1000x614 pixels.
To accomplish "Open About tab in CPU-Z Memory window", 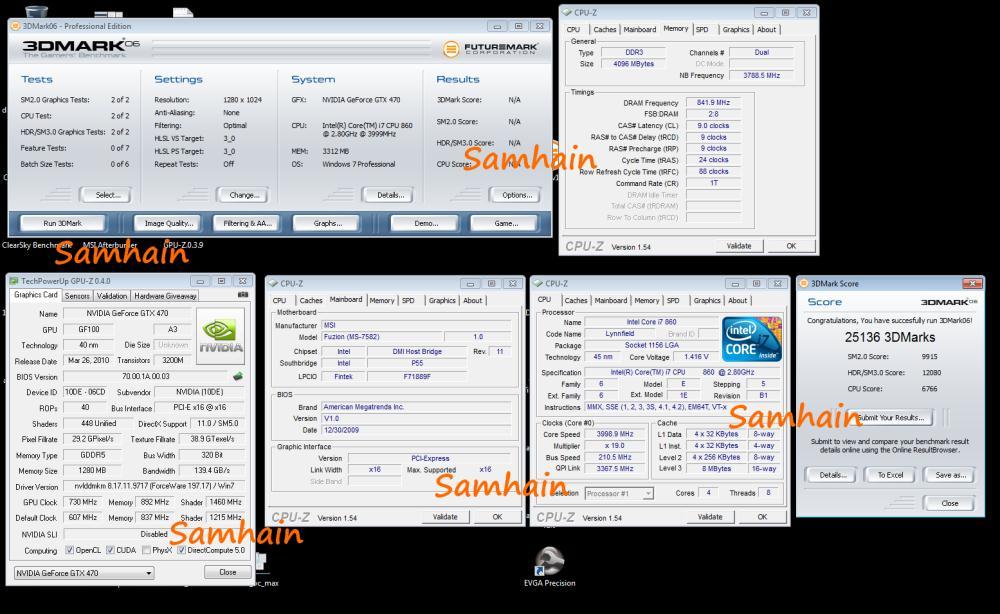I will click(x=767, y=29).
